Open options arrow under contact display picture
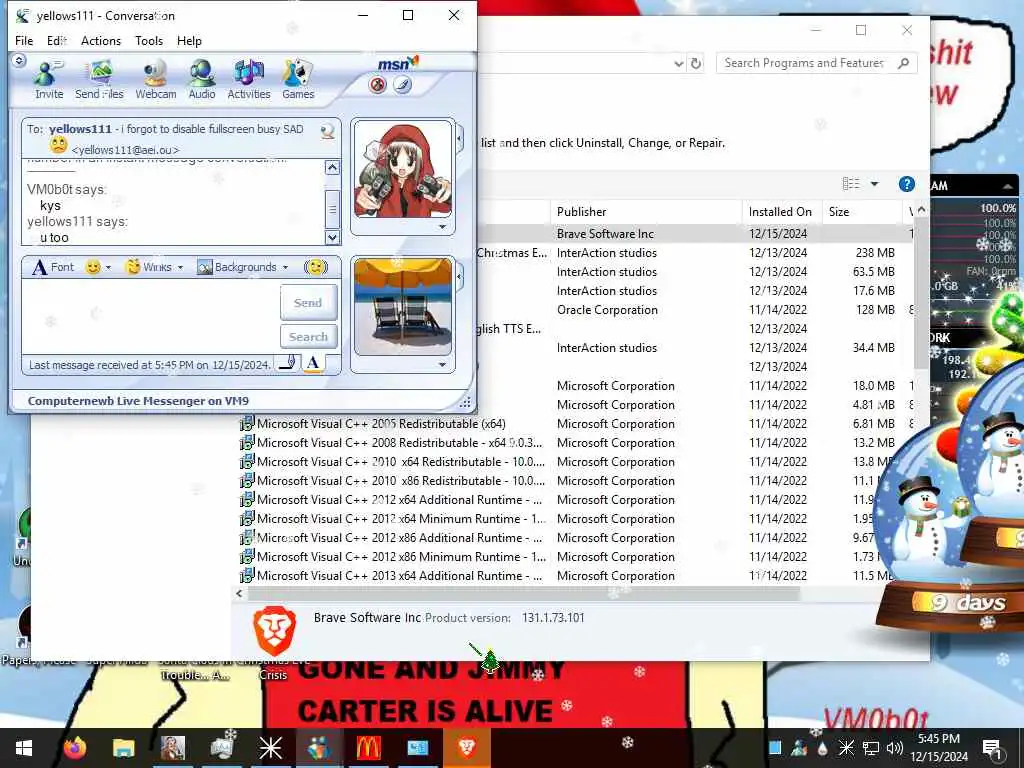This screenshot has width=1024, height=768. click(443, 227)
